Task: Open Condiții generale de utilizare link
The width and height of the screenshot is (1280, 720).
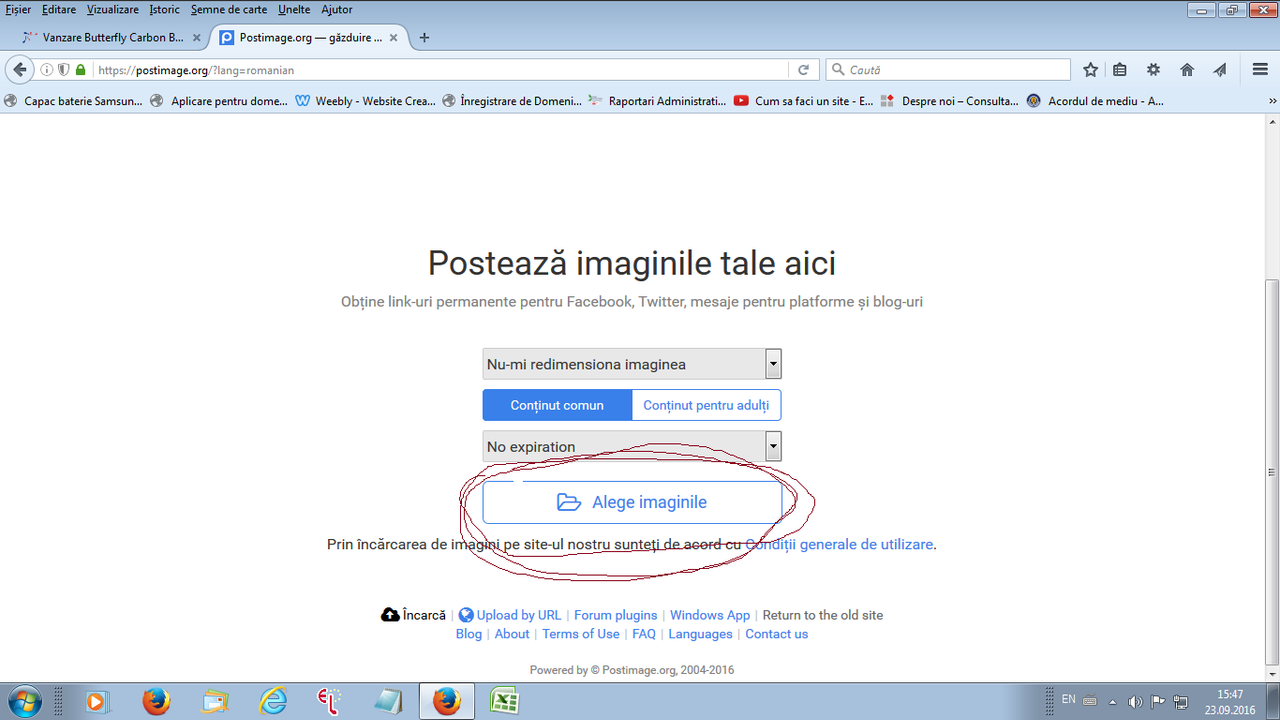Action: pyautogui.click(x=839, y=544)
